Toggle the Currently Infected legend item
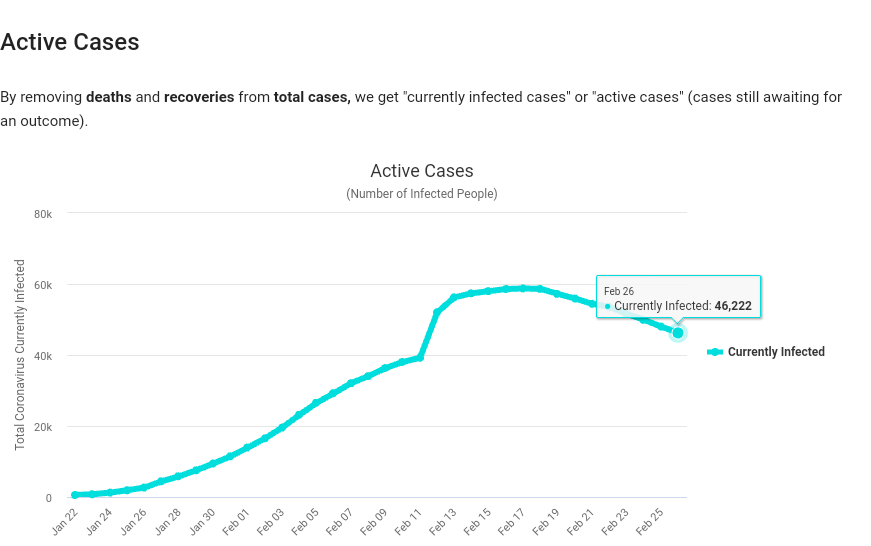Image resolution: width=871 pixels, height=546 pixels. click(766, 352)
